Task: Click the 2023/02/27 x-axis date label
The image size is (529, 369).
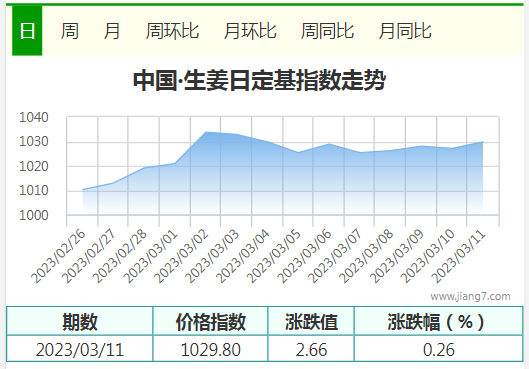Action: (89, 256)
